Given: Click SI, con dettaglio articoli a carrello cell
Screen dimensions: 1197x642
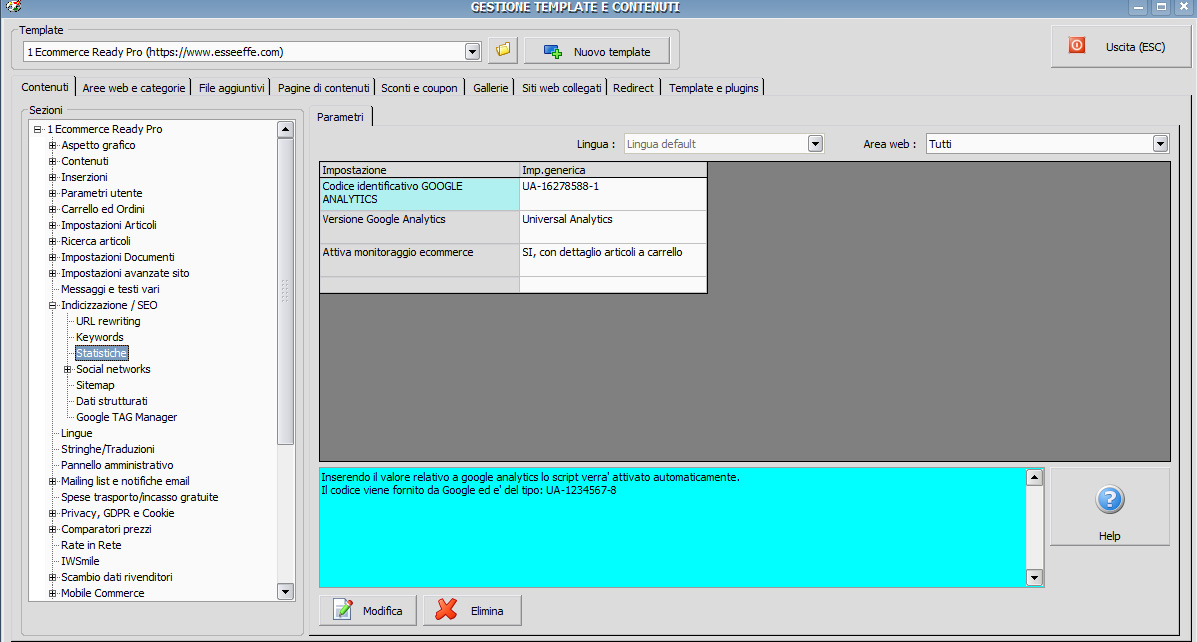Looking at the screenshot, I should (x=613, y=260).
